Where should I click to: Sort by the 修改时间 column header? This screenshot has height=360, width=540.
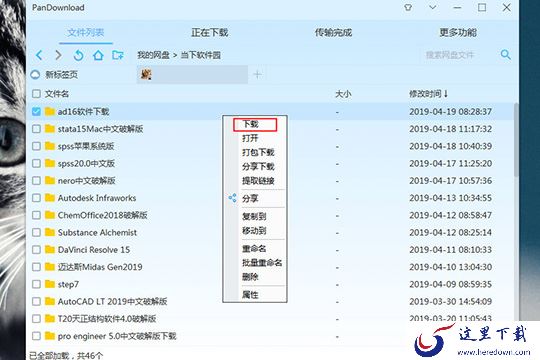(428, 94)
